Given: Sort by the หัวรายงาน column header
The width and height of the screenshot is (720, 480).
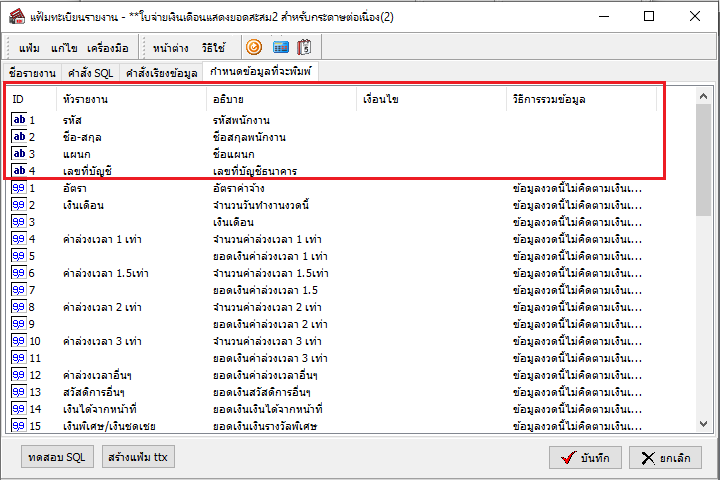Looking at the screenshot, I should point(131,99).
